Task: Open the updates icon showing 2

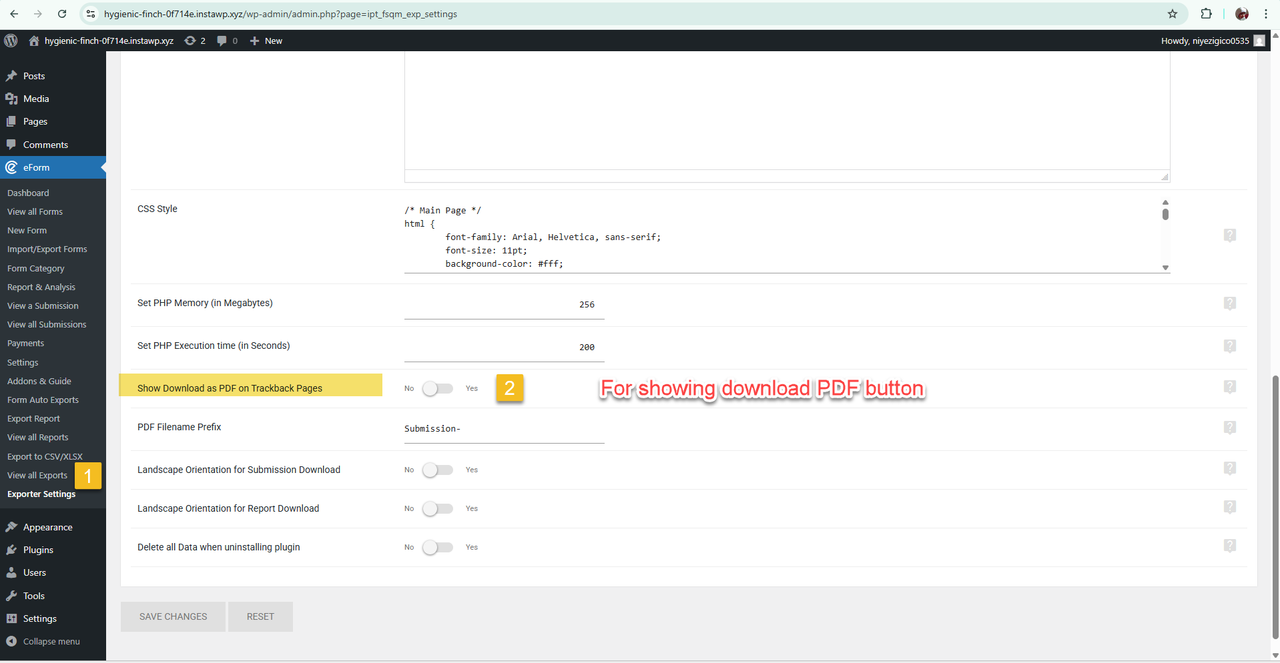Action: point(195,40)
